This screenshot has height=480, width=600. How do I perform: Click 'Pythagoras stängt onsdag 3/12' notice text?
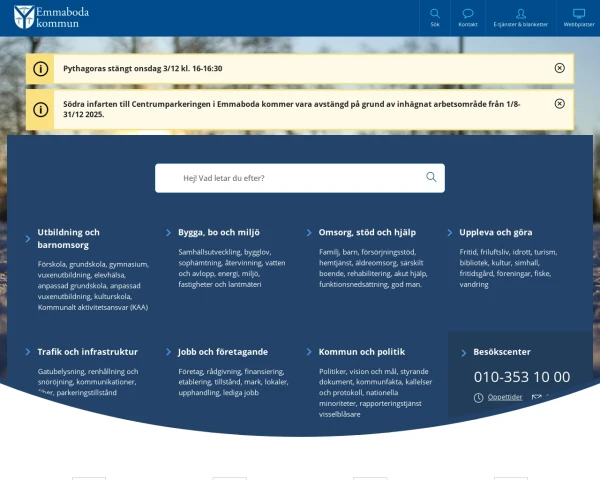point(143,69)
